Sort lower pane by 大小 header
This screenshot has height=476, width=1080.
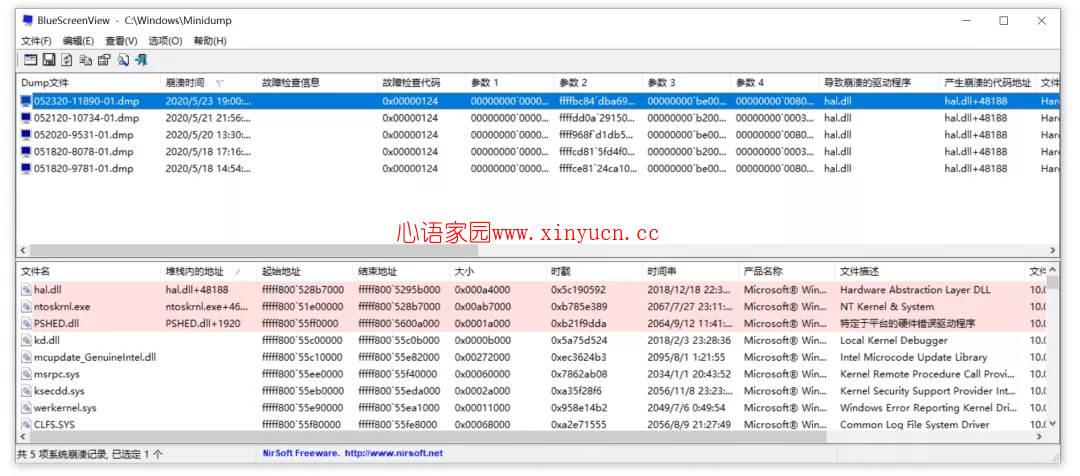pos(497,272)
